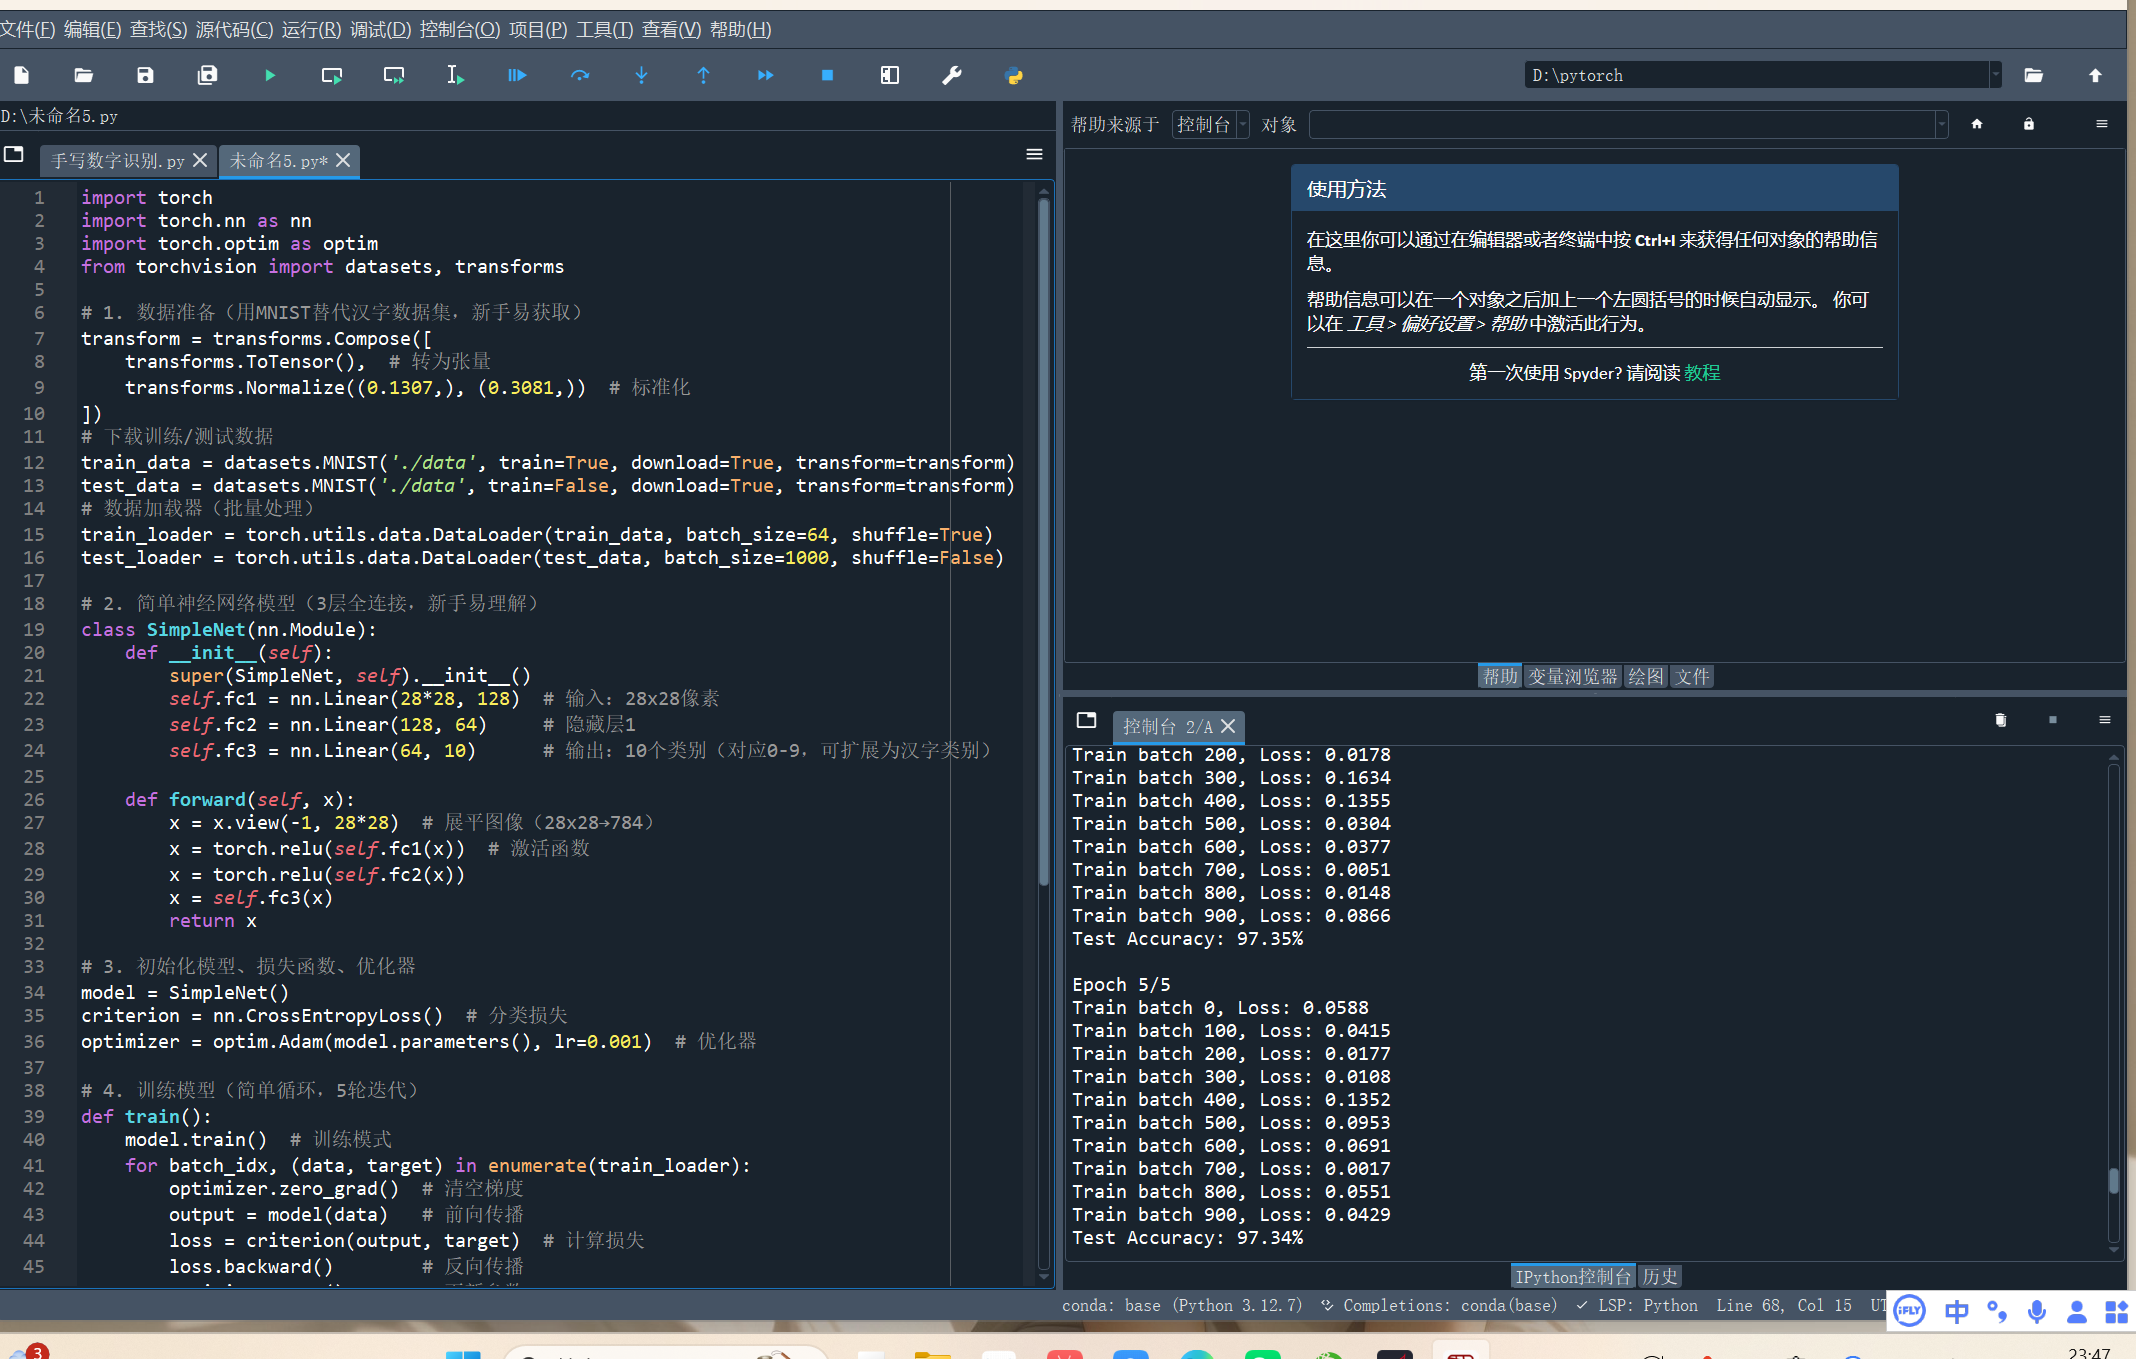Screen dimensions: 2136x1359
Task: Open the editor pane options hamburger menu
Action: (x=1034, y=154)
